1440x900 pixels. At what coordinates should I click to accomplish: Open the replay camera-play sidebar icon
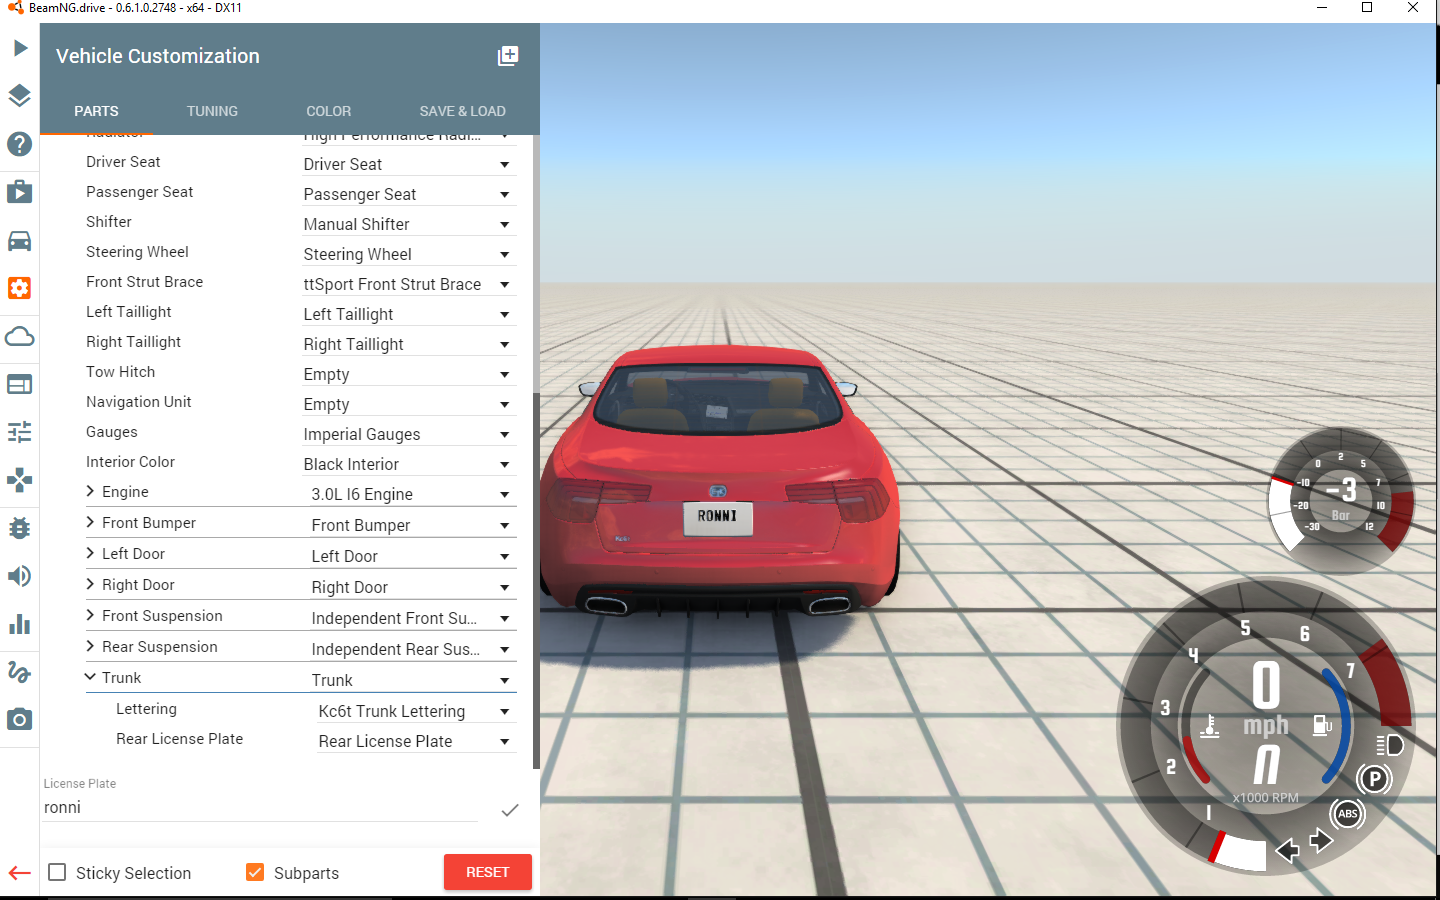point(20,192)
